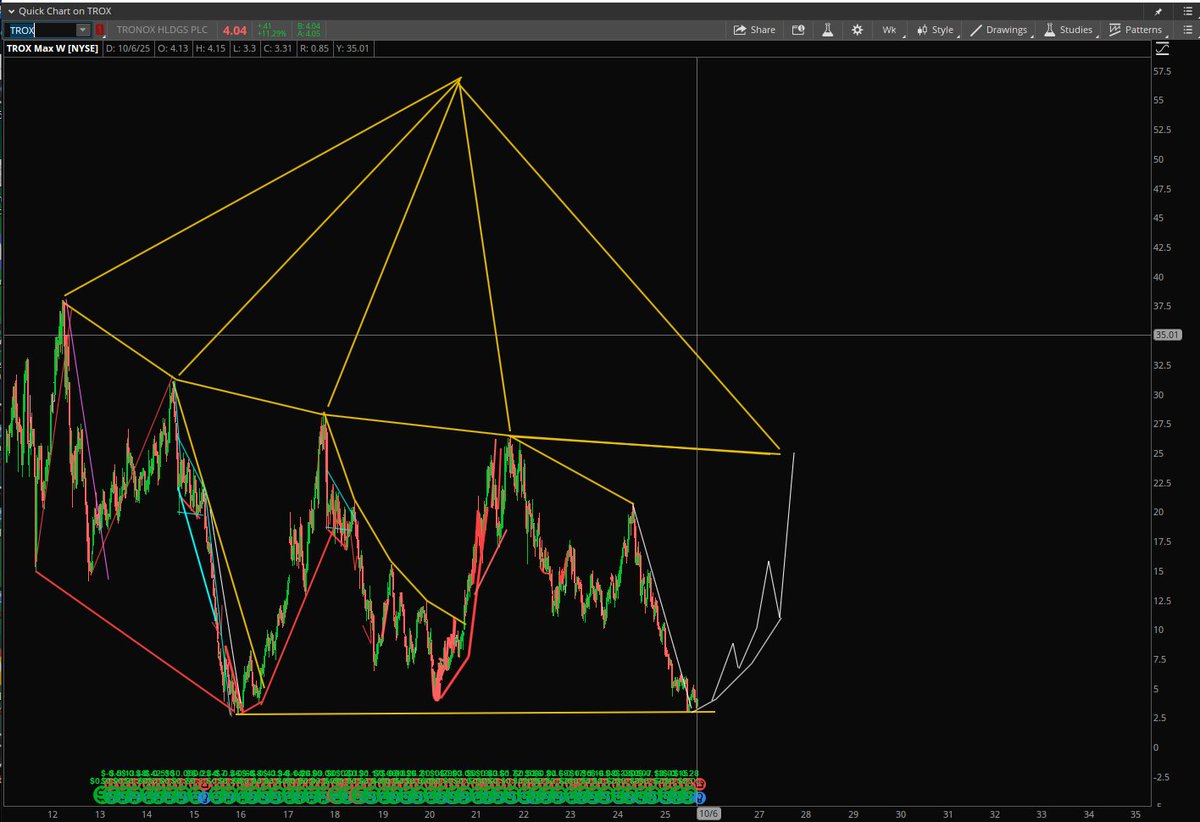Open the symbol dropdown arrow next to TROX
The image size is (1200, 822).
(x=83, y=30)
